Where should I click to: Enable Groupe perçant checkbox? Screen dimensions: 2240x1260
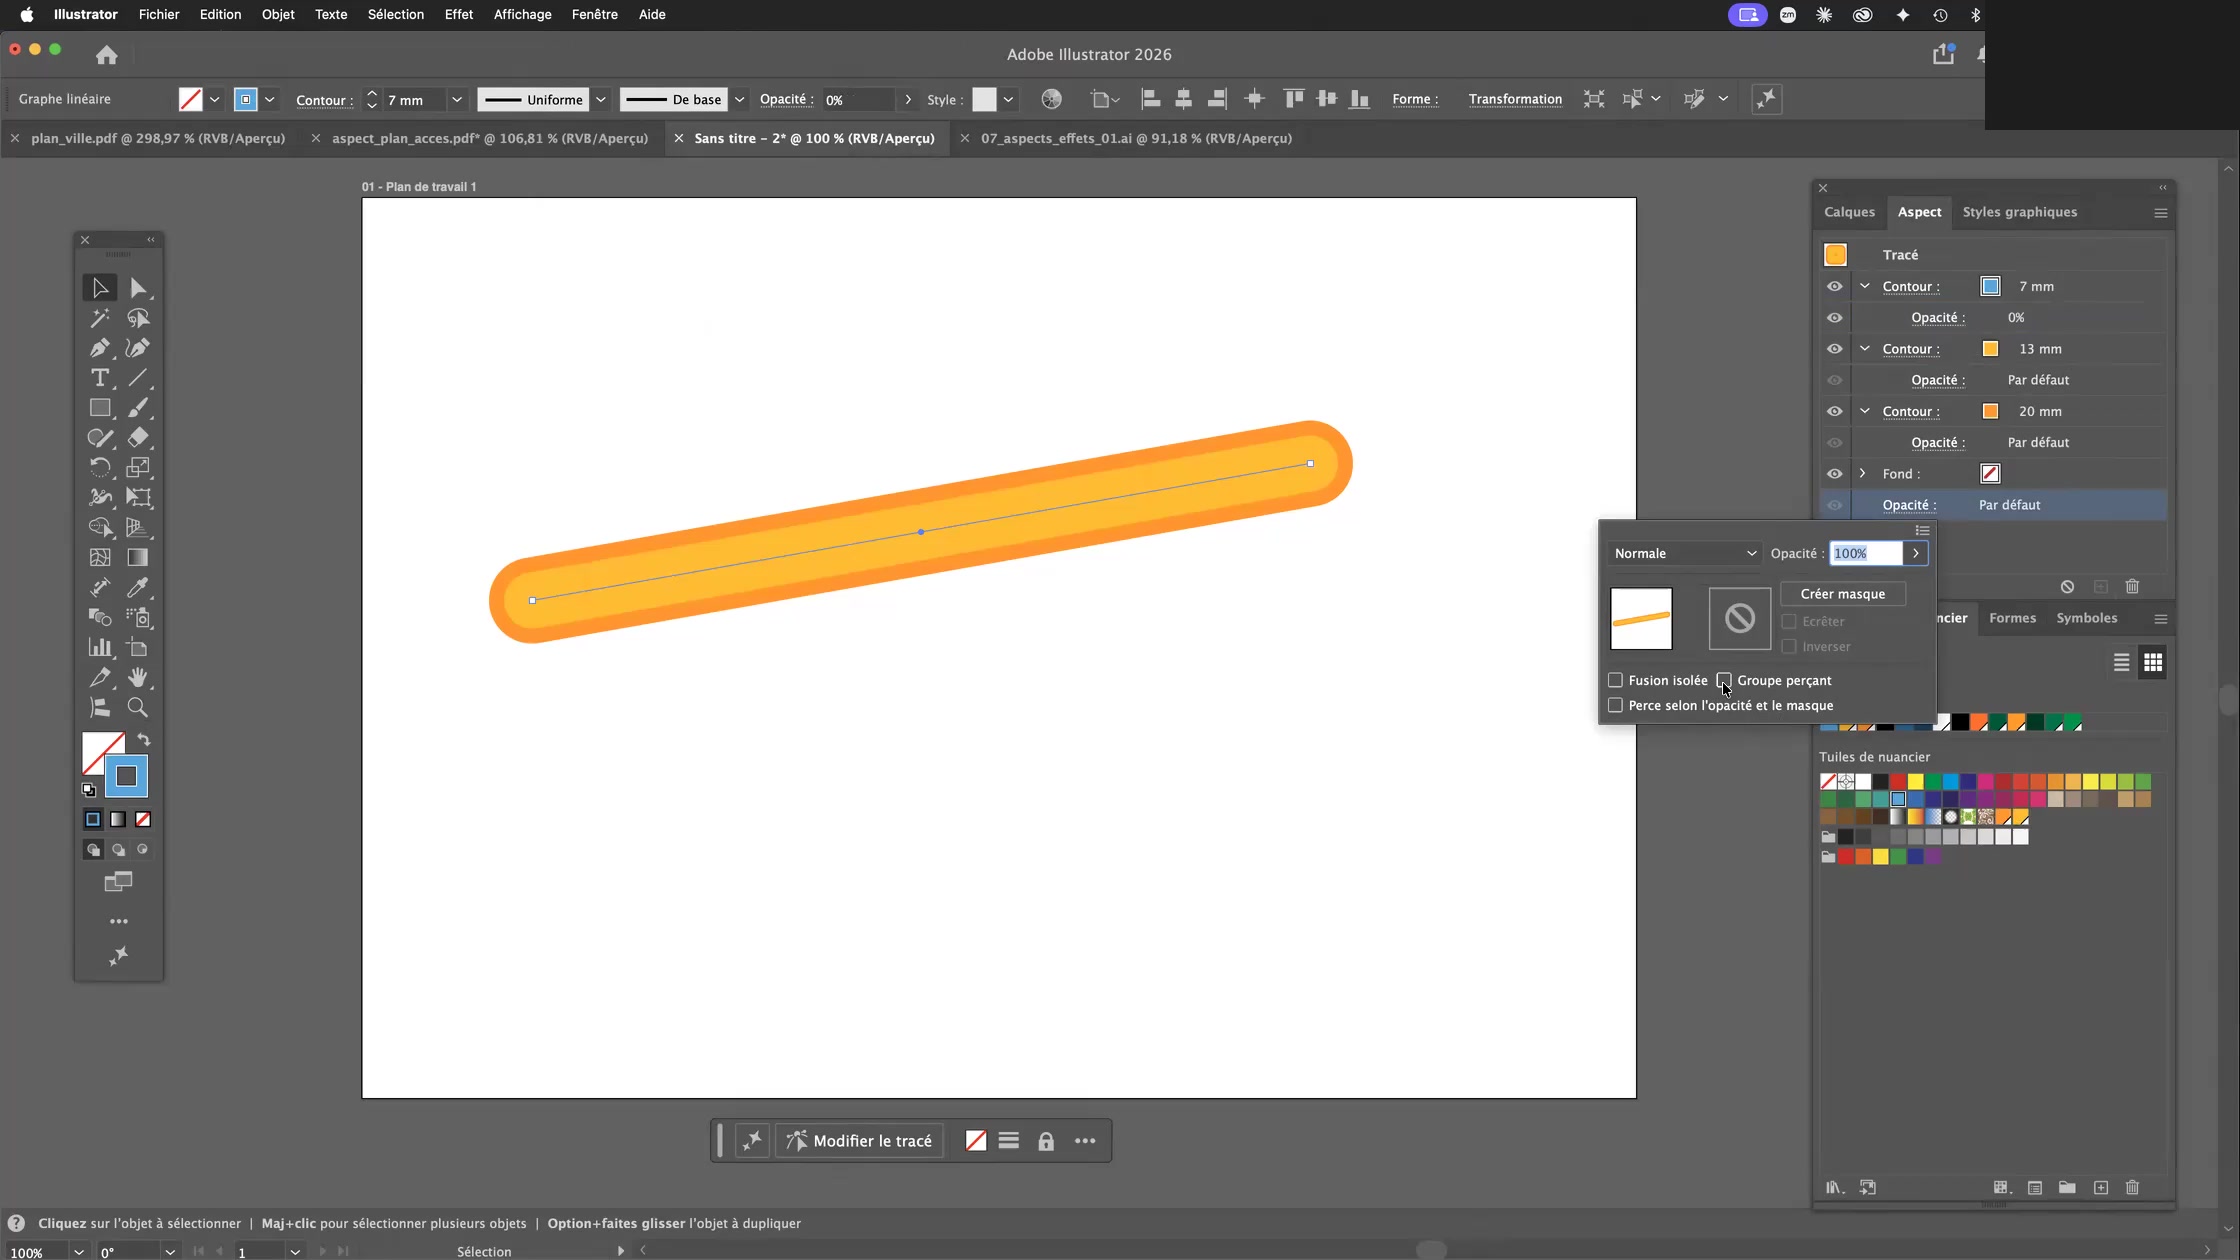(x=1724, y=680)
